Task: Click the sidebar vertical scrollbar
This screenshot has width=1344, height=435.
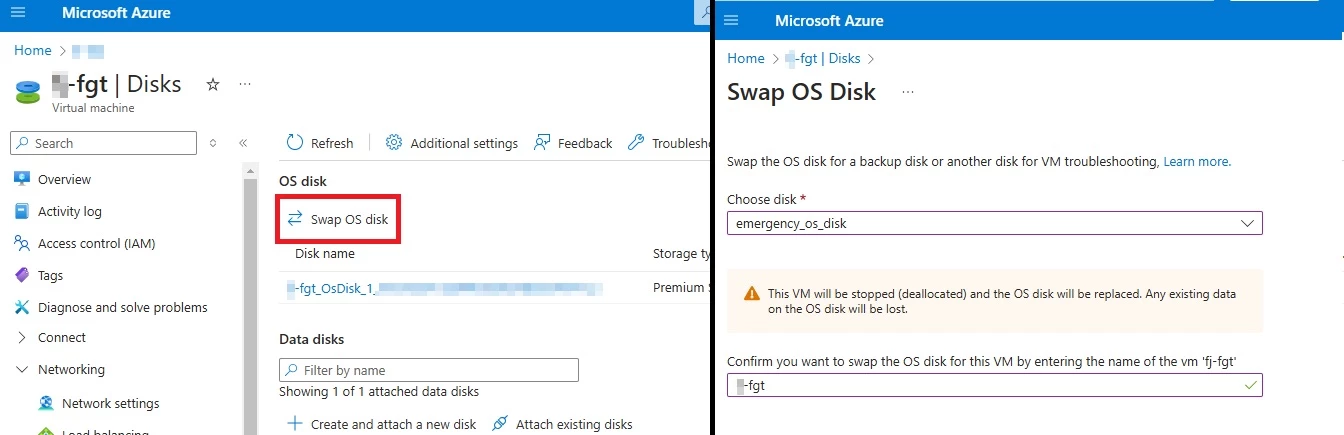Action: point(250,300)
